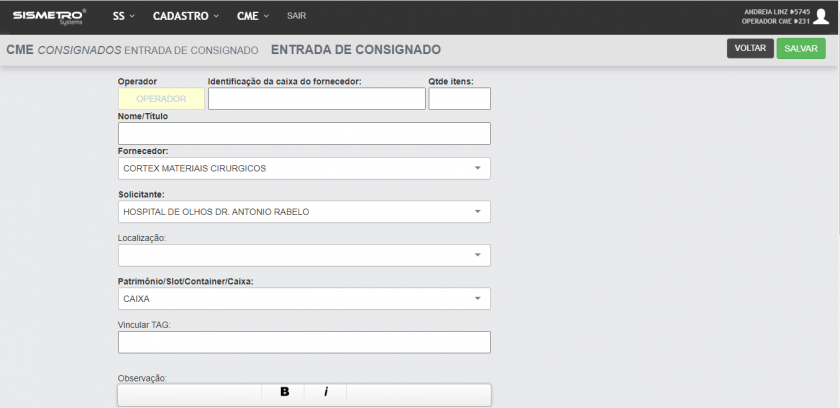The image size is (840, 408).
Task: Click the CME breadcrumb text
Action: coord(20,50)
